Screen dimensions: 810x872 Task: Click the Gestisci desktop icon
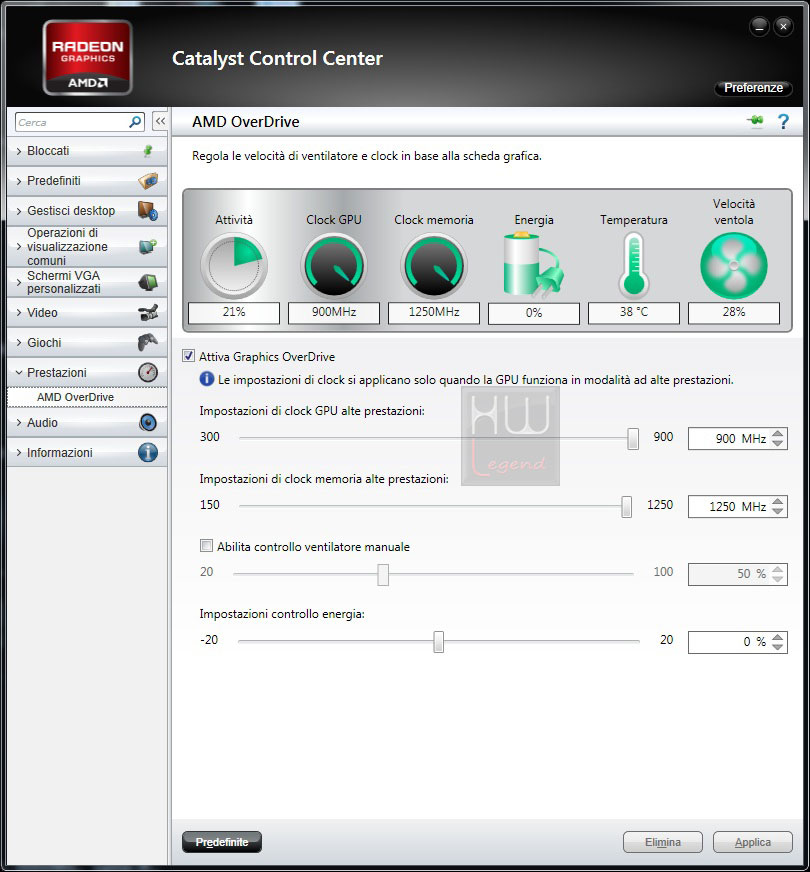tap(148, 211)
